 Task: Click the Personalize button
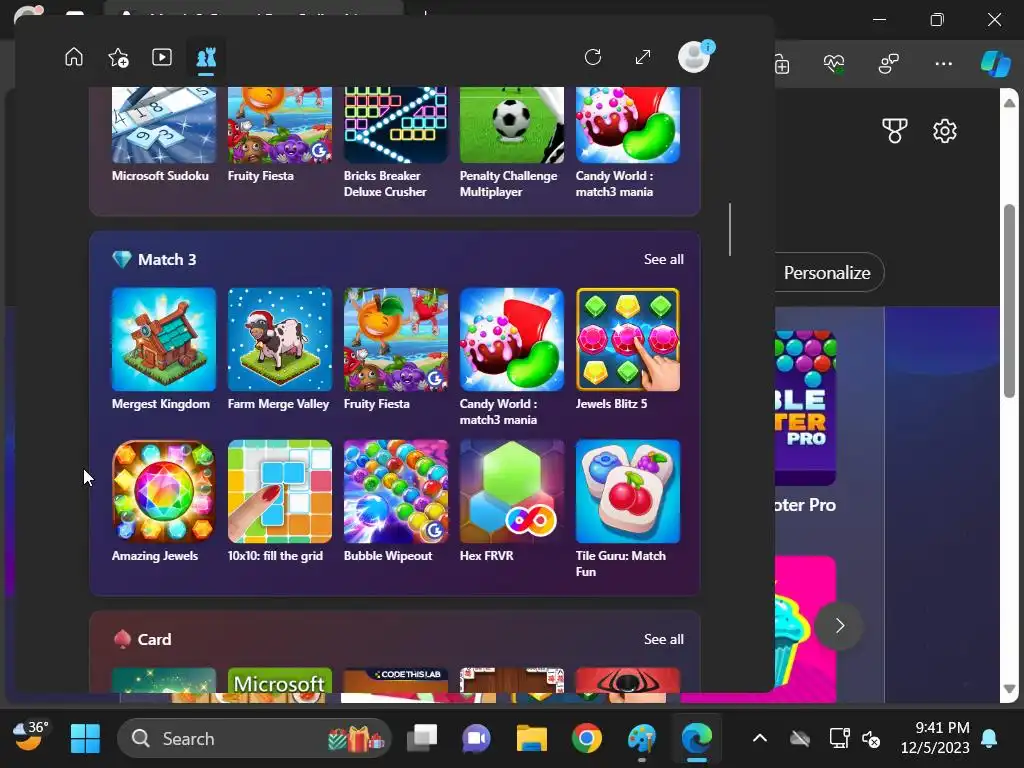coord(827,272)
